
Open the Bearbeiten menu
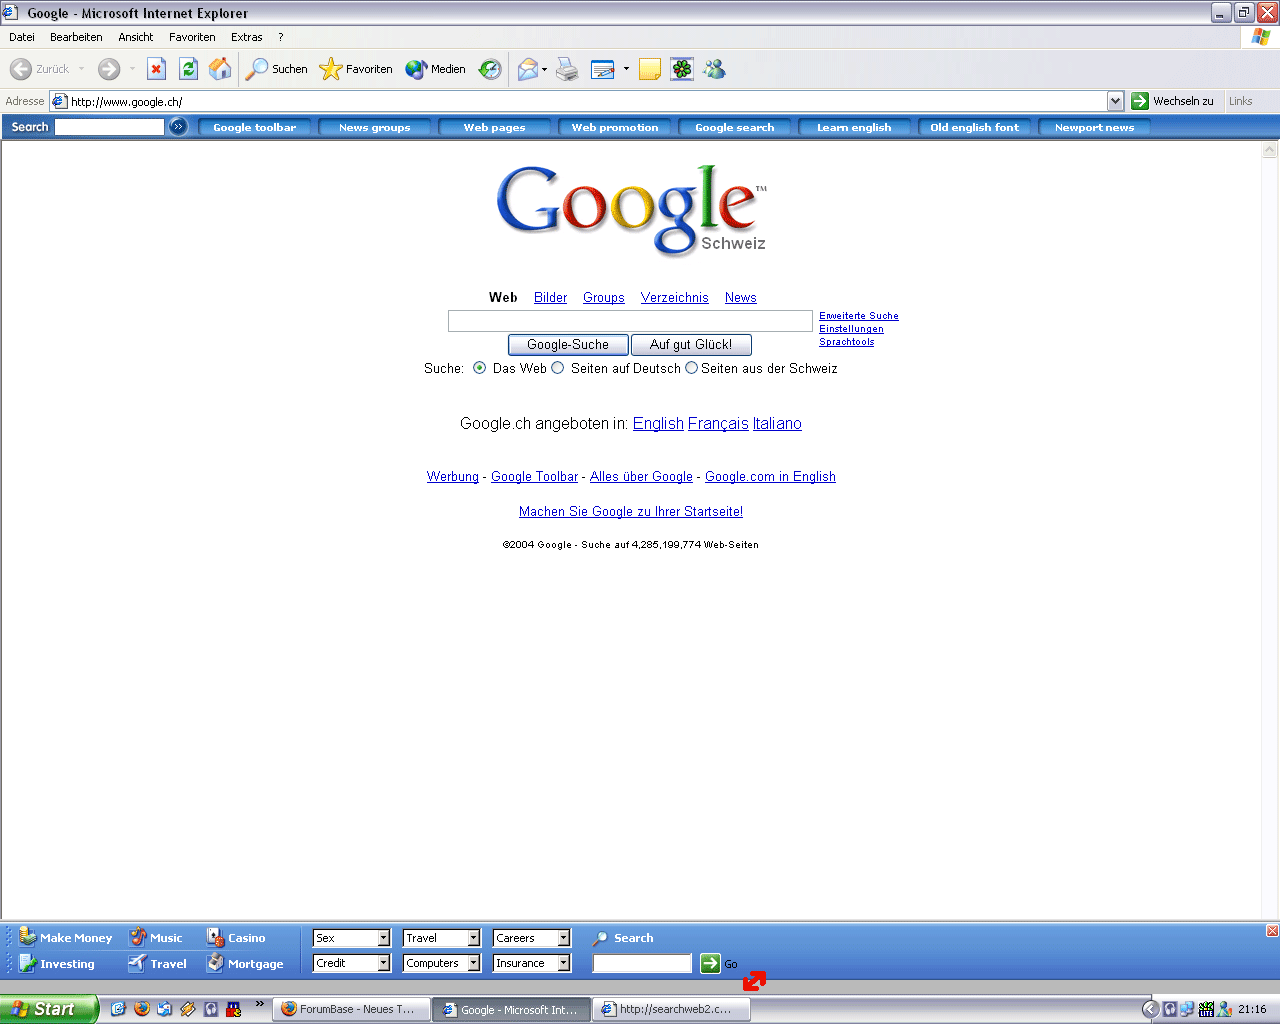76,37
